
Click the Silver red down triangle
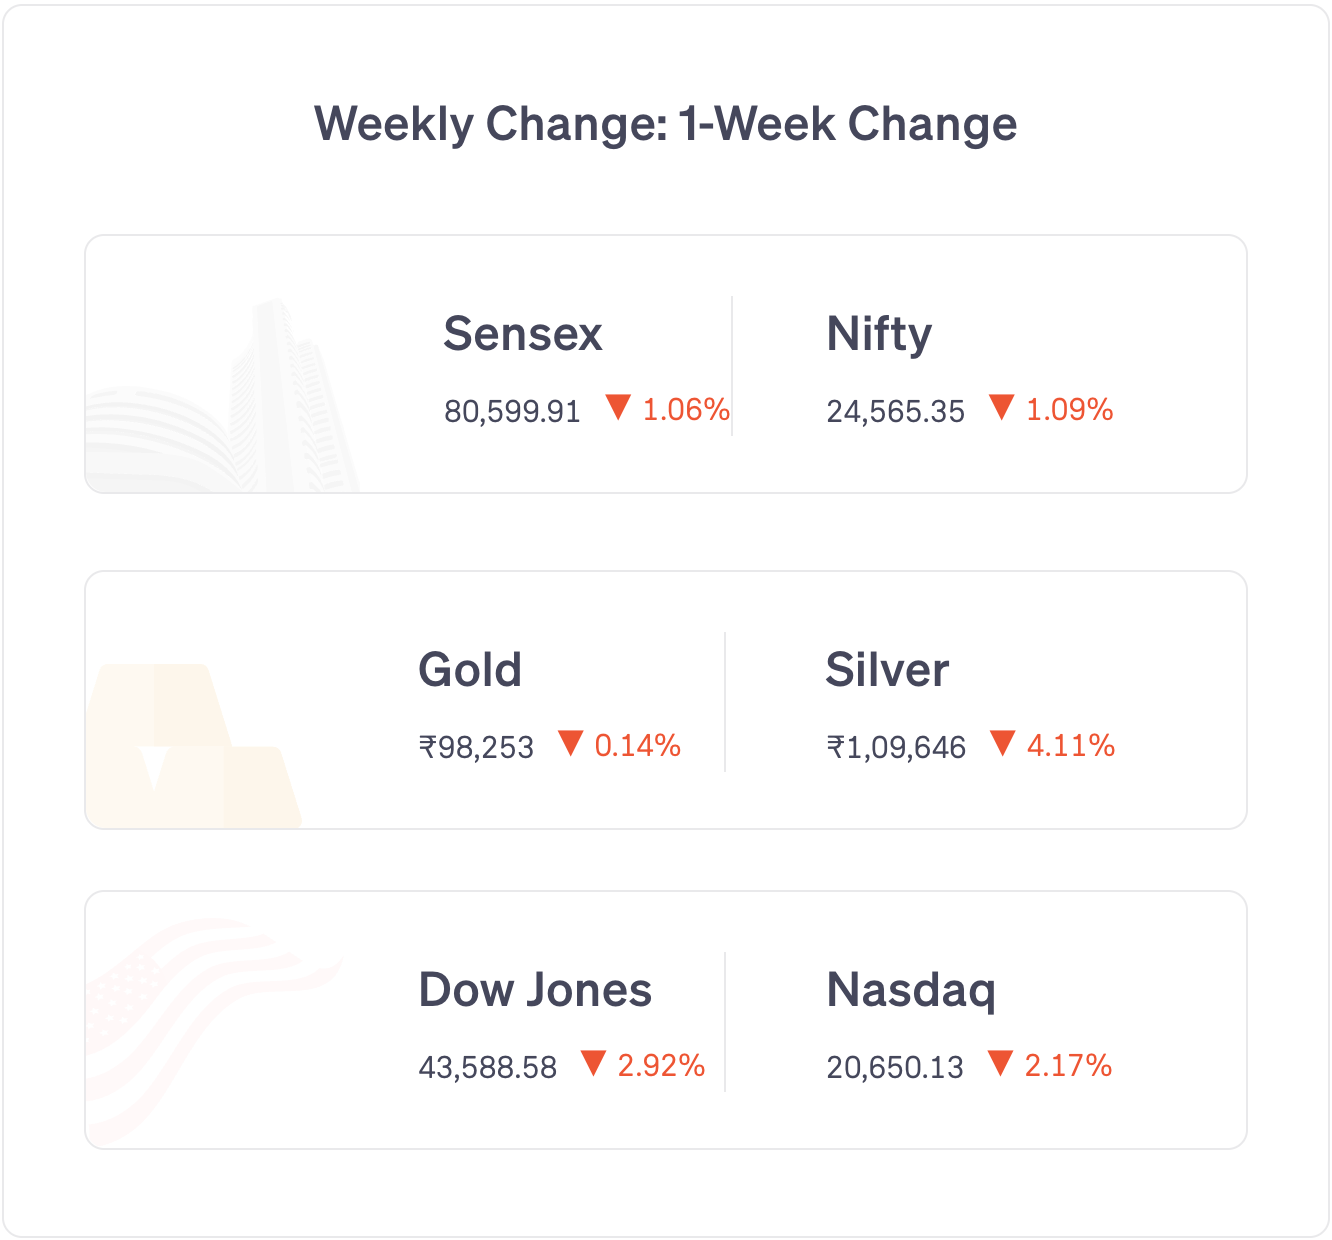1002,743
